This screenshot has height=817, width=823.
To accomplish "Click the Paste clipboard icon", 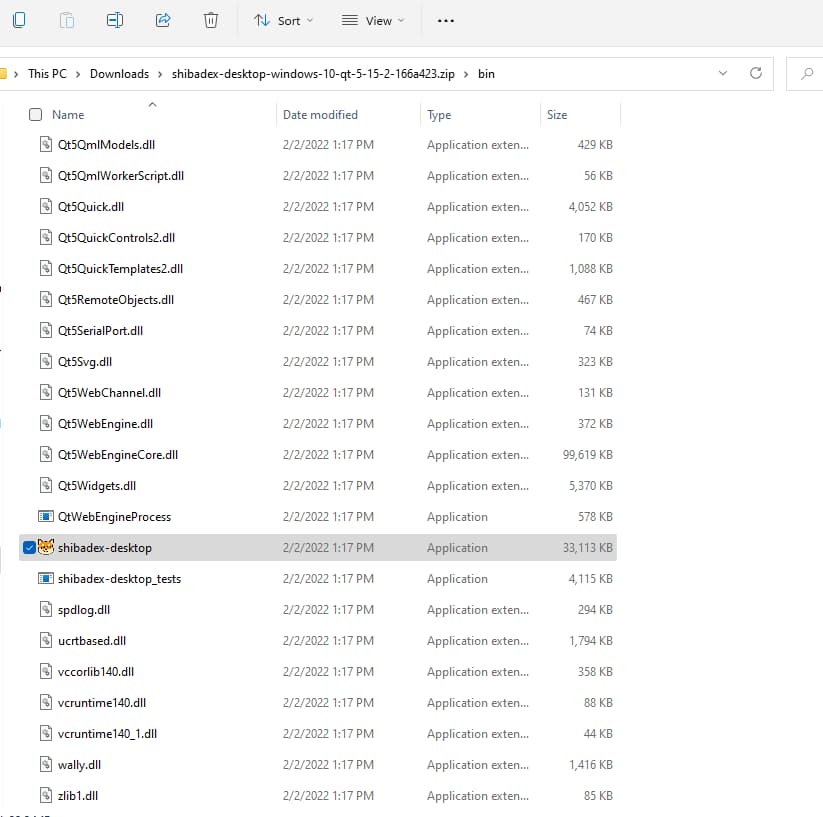I will [x=67, y=20].
